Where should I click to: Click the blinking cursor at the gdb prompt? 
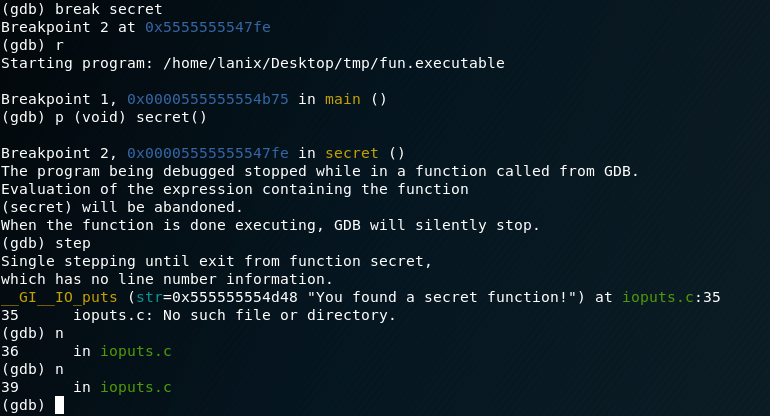coord(59,405)
